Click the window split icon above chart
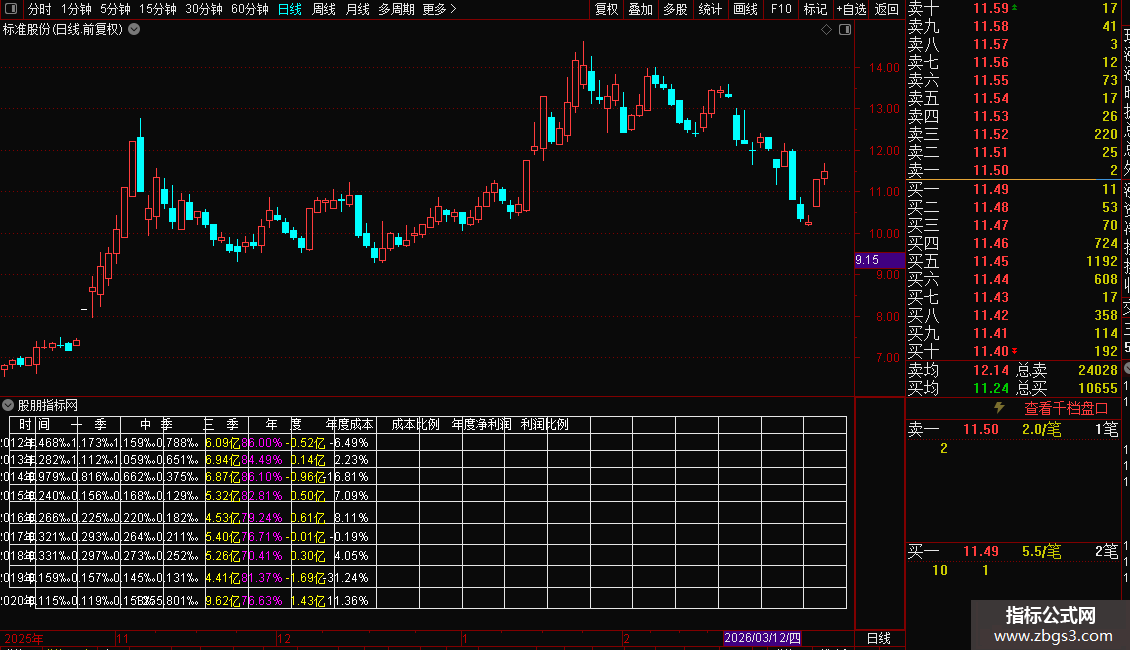The height and width of the screenshot is (650, 1130). coord(845,30)
